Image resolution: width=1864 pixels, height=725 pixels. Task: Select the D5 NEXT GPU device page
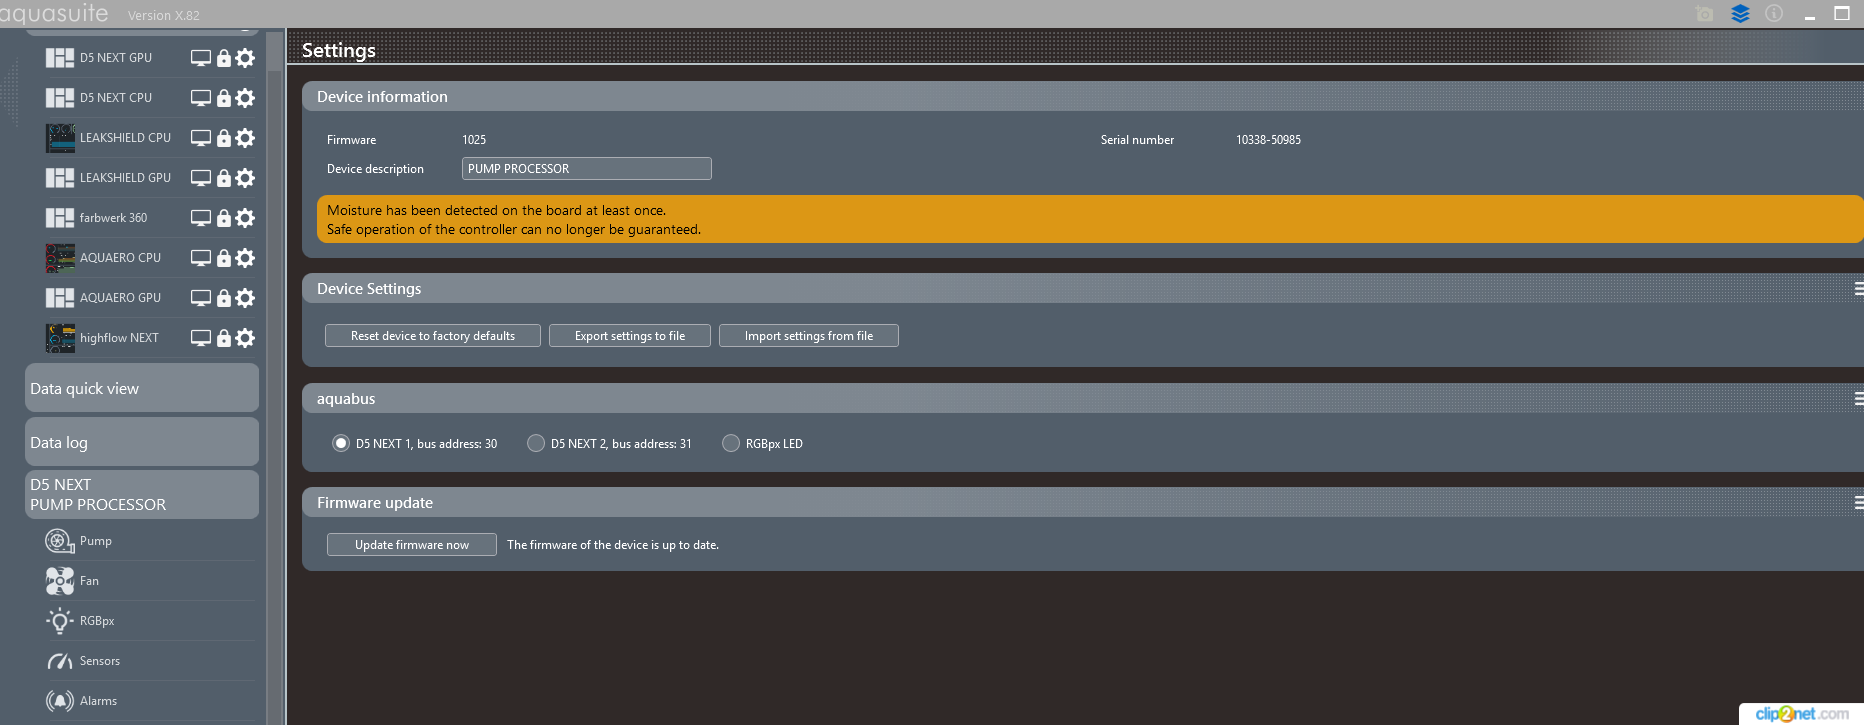pyautogui.click(x=116, y=58)
